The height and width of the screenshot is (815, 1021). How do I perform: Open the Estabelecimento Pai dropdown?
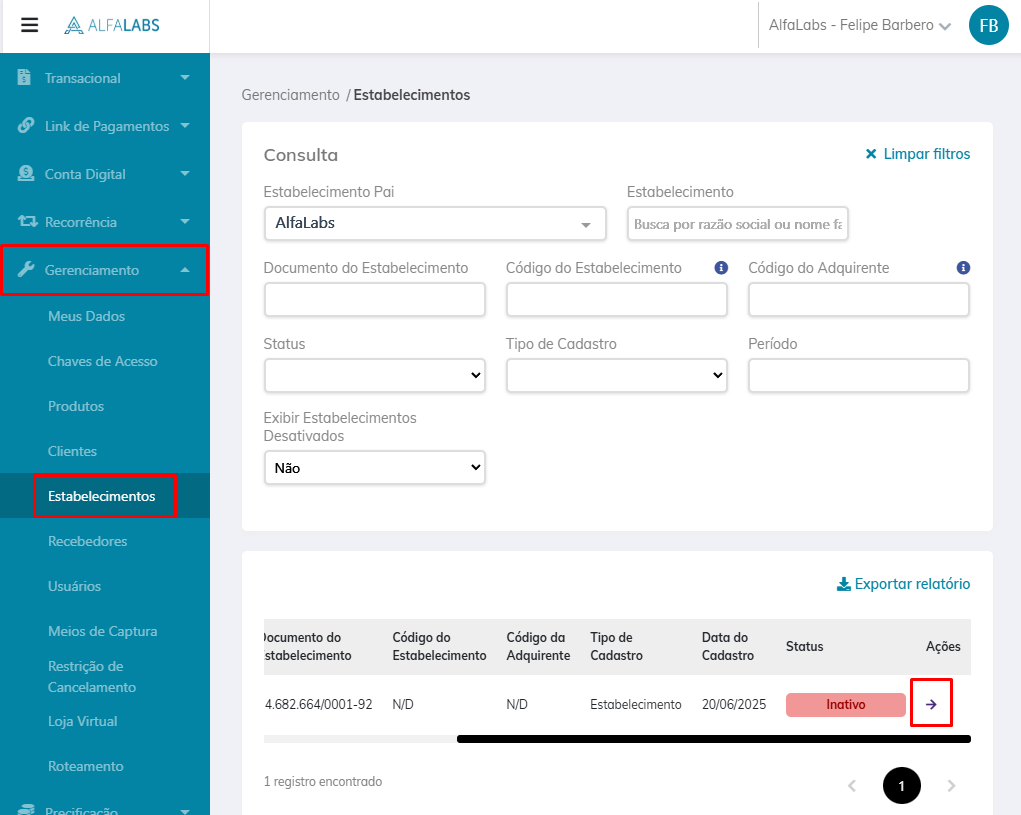click(435, 224)
